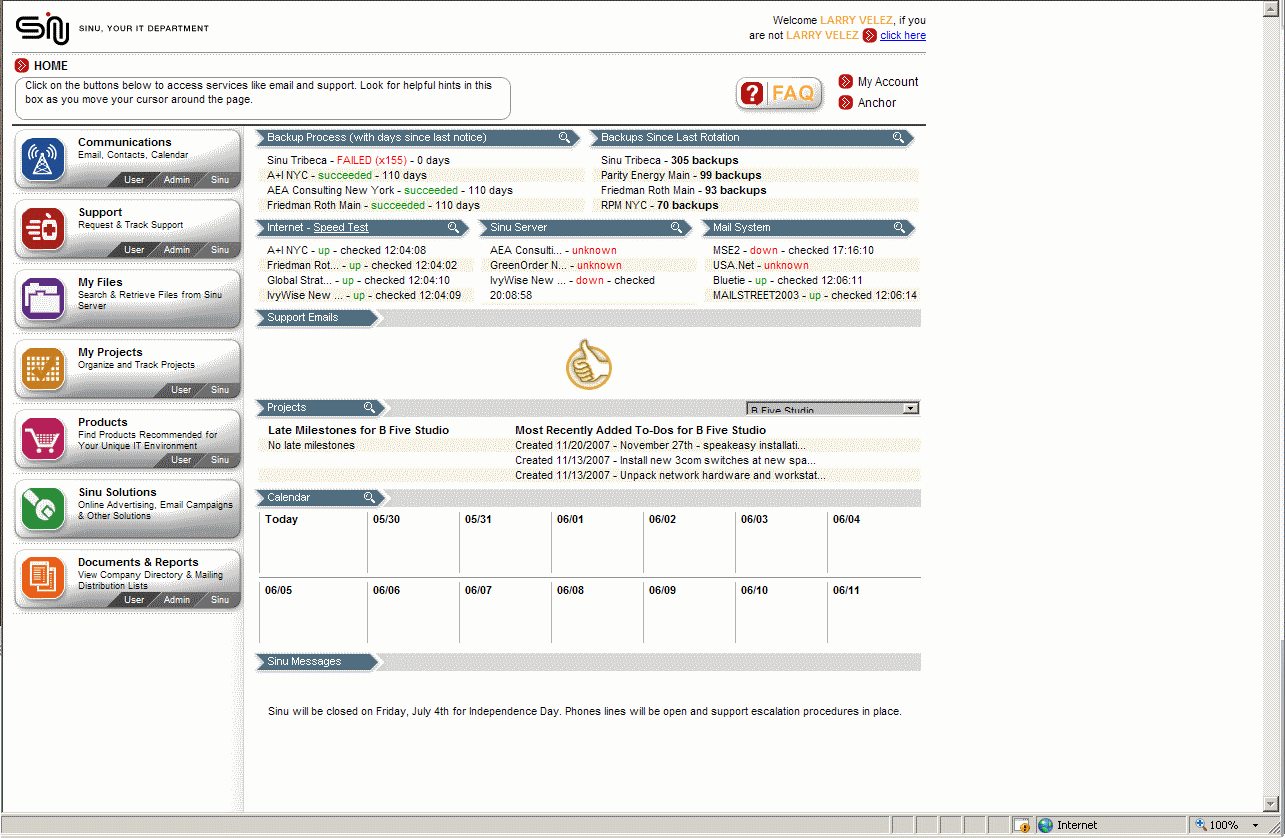Viewport: 1285px width, 838px height.
Task: Run the Internet Speed Test link
Action: 340,227
